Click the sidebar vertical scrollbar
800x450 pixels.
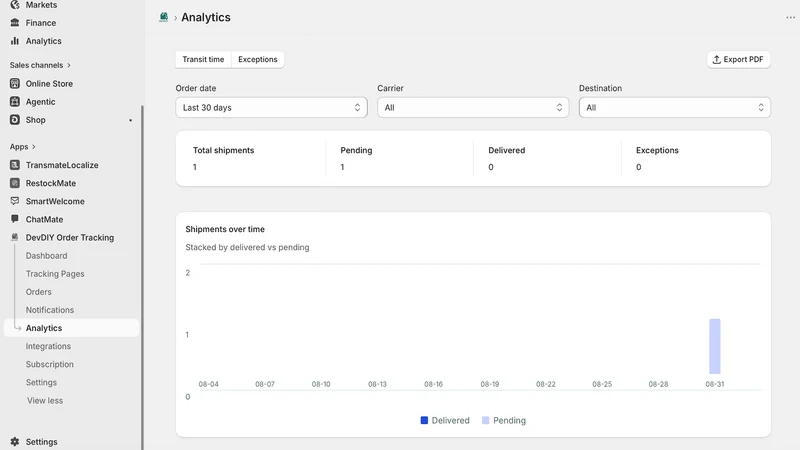[142, 276]
